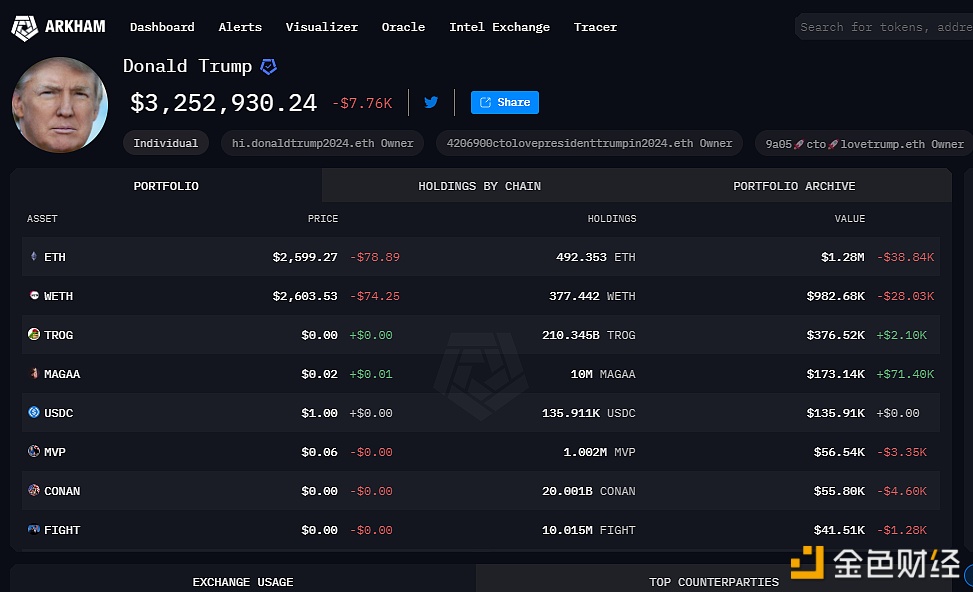Viewport: 973px width, 592px height.
Task: Click the WETH asset name
Action: (x=58, y=296)
